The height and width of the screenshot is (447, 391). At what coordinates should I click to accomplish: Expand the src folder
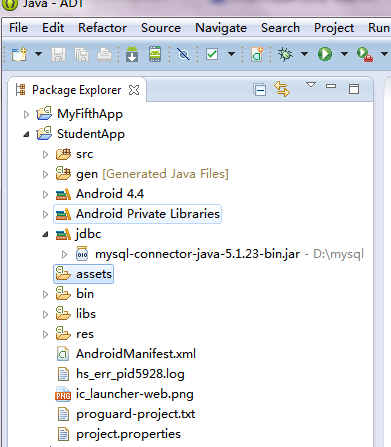[x=45, y=154]
